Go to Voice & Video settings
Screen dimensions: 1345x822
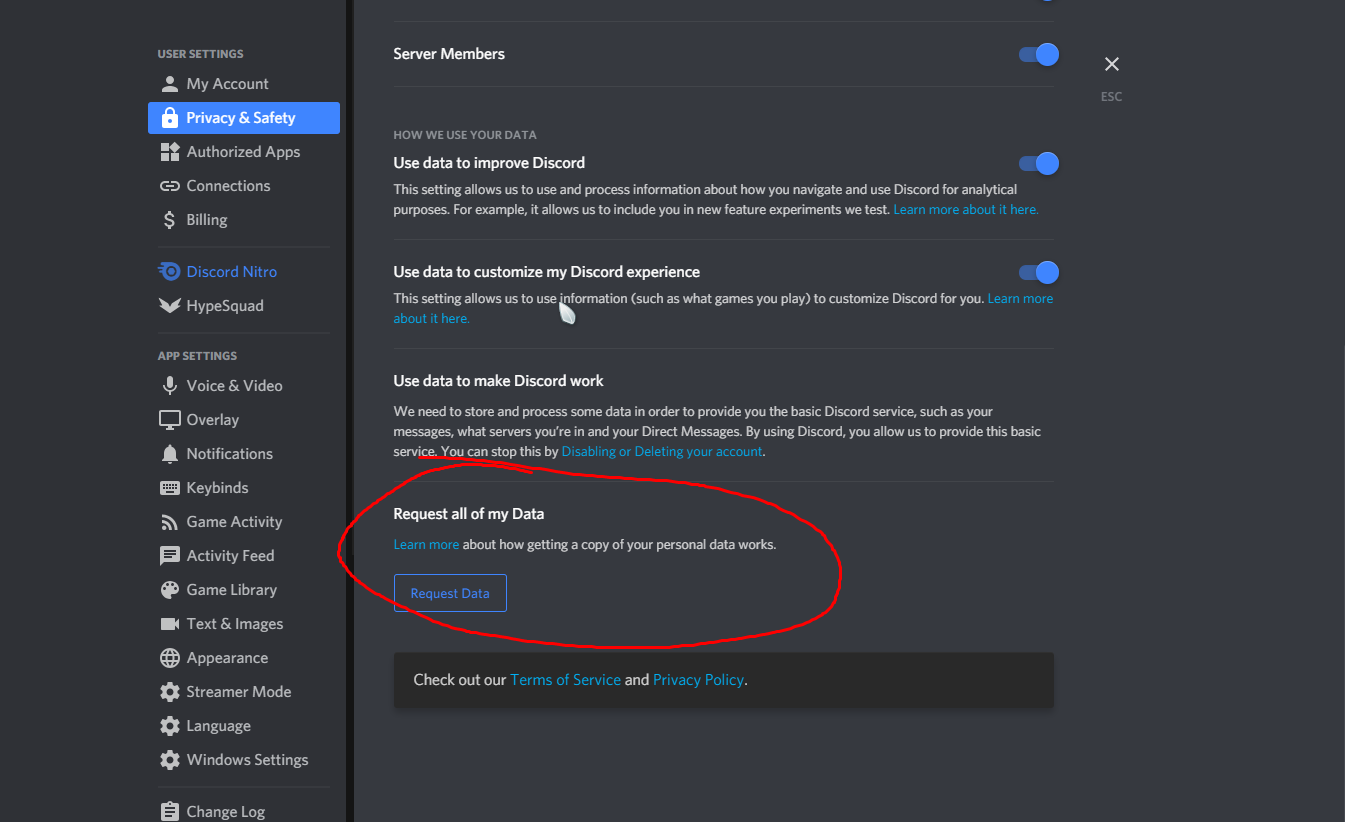pos(244,386)
